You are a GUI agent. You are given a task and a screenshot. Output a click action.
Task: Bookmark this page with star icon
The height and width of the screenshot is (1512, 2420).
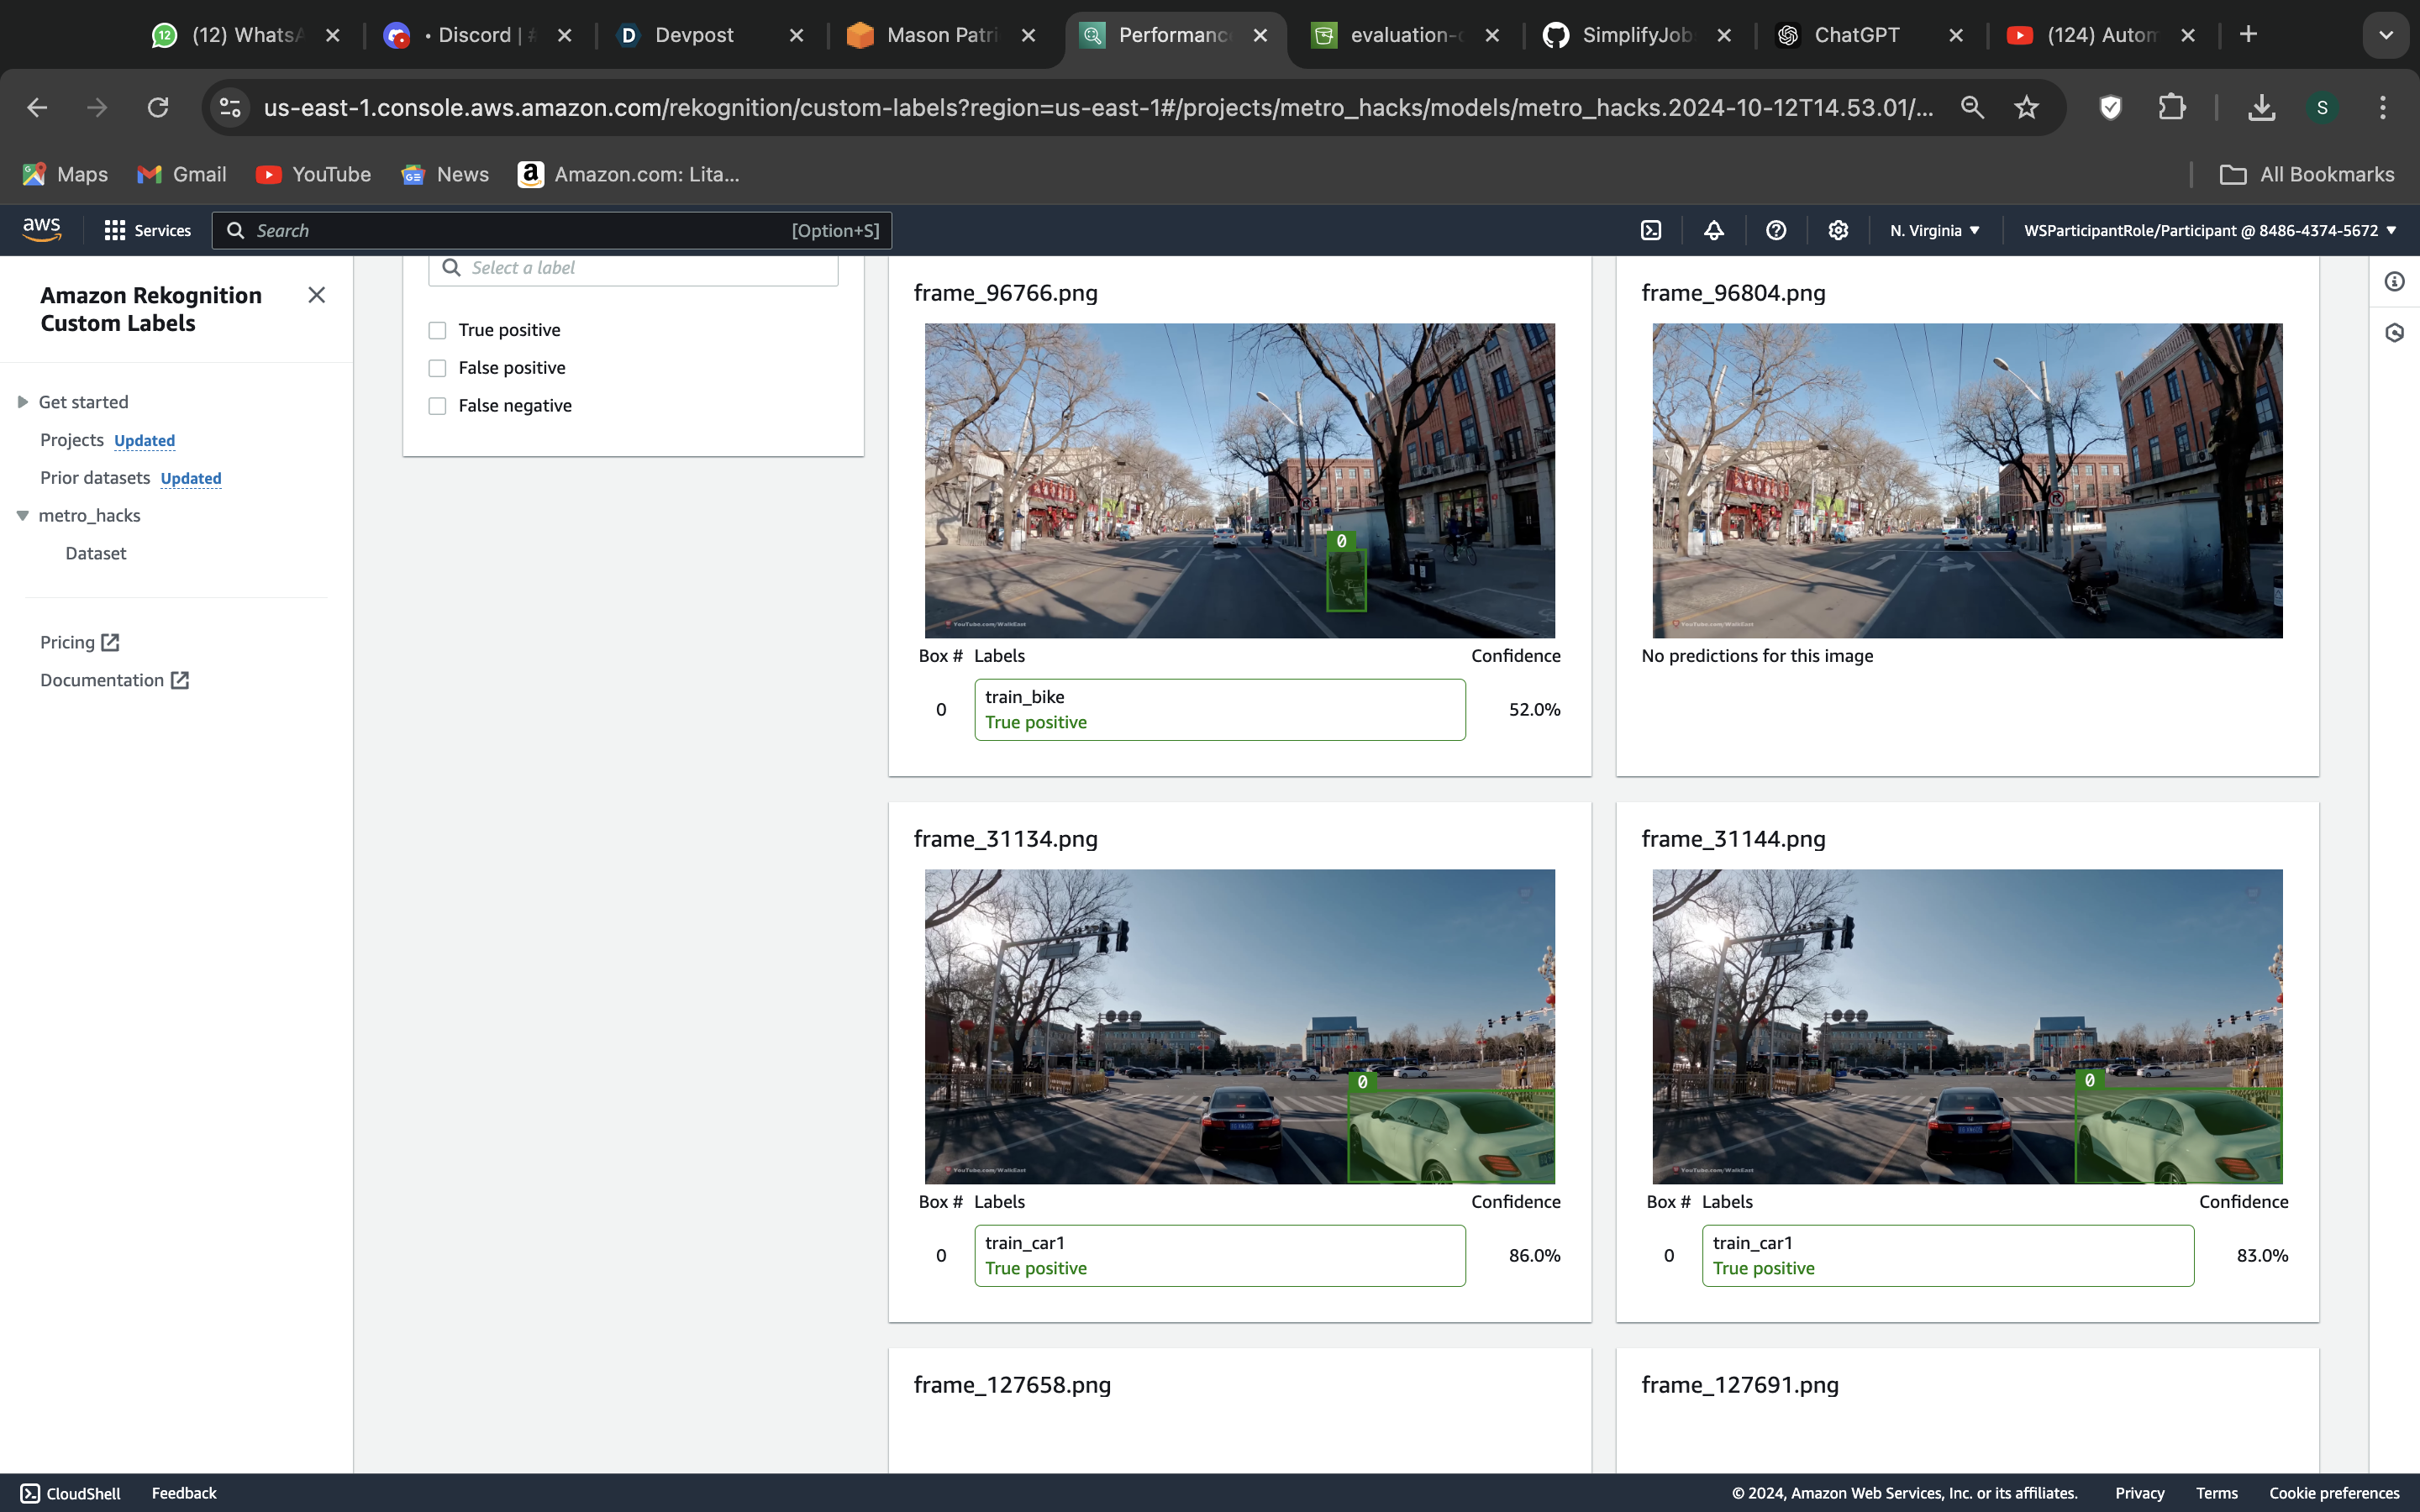(x=2026, y=107)
